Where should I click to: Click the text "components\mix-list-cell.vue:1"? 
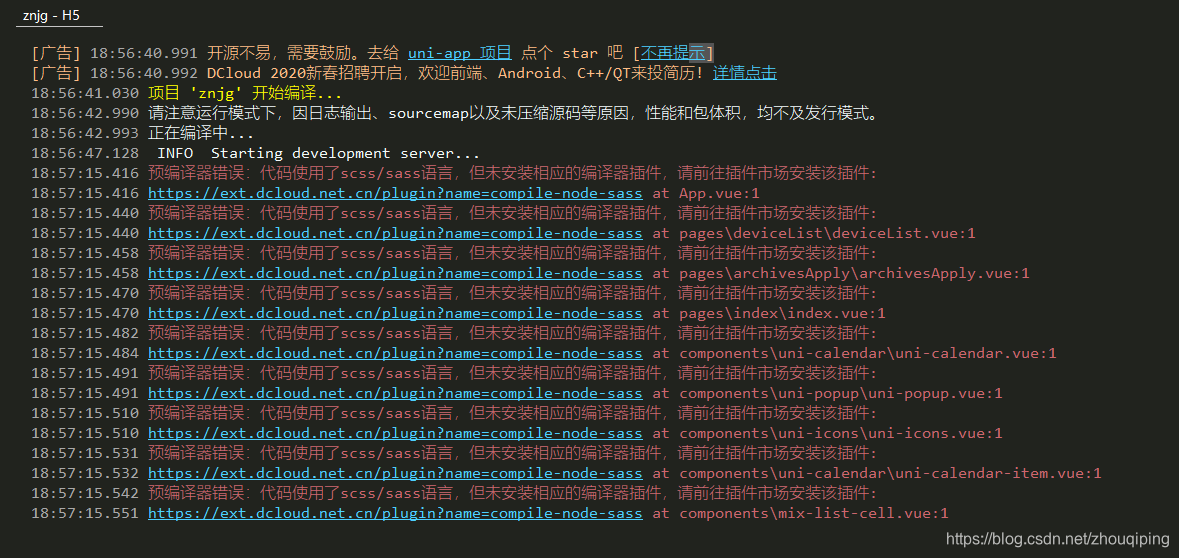[x=814, y=514]
